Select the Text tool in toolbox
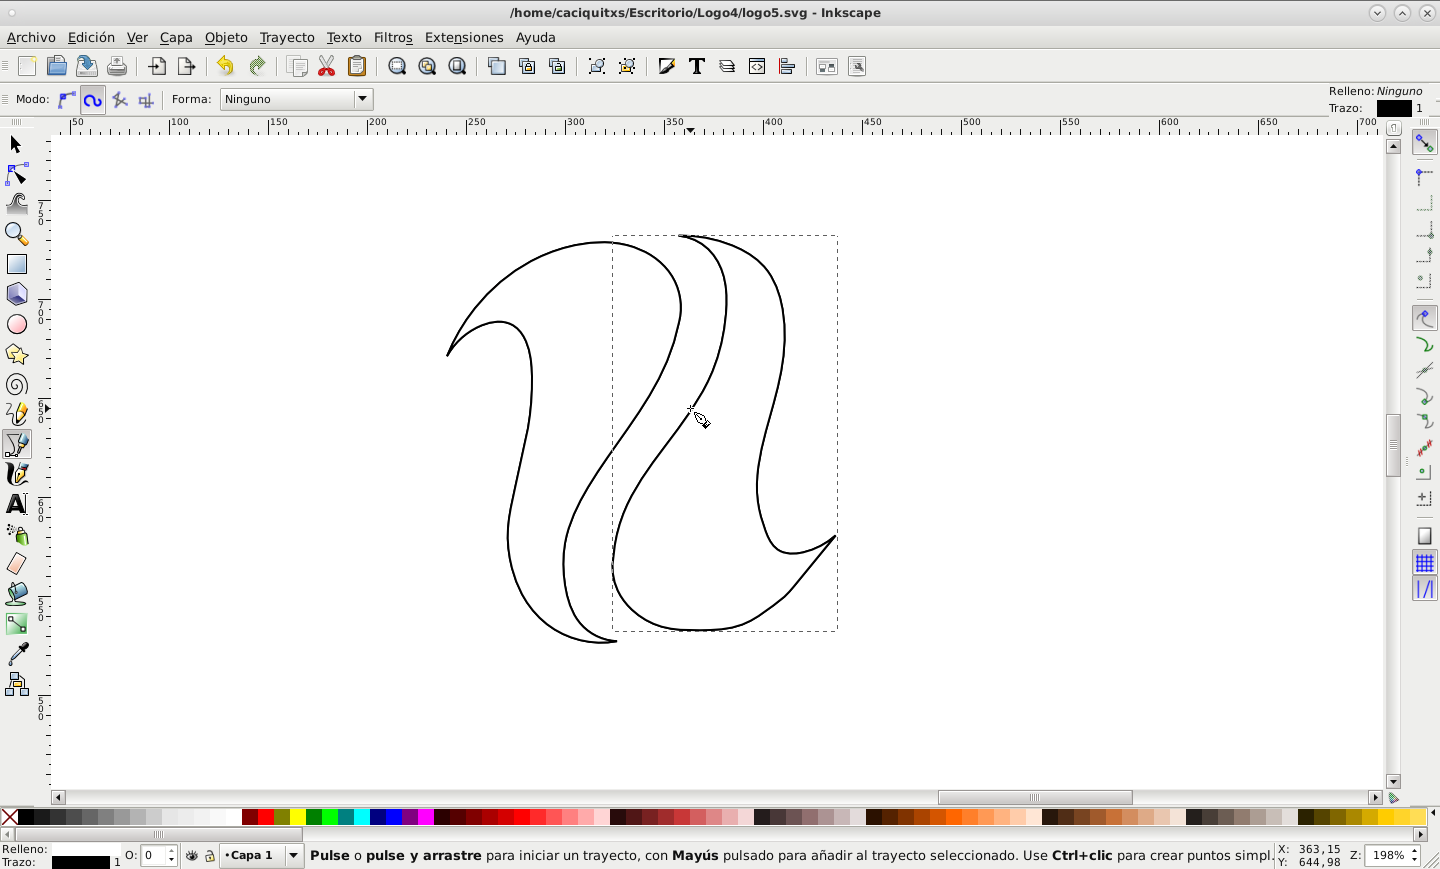The width and height of the screenshot is (1440, 869). (x=16, y=504)
